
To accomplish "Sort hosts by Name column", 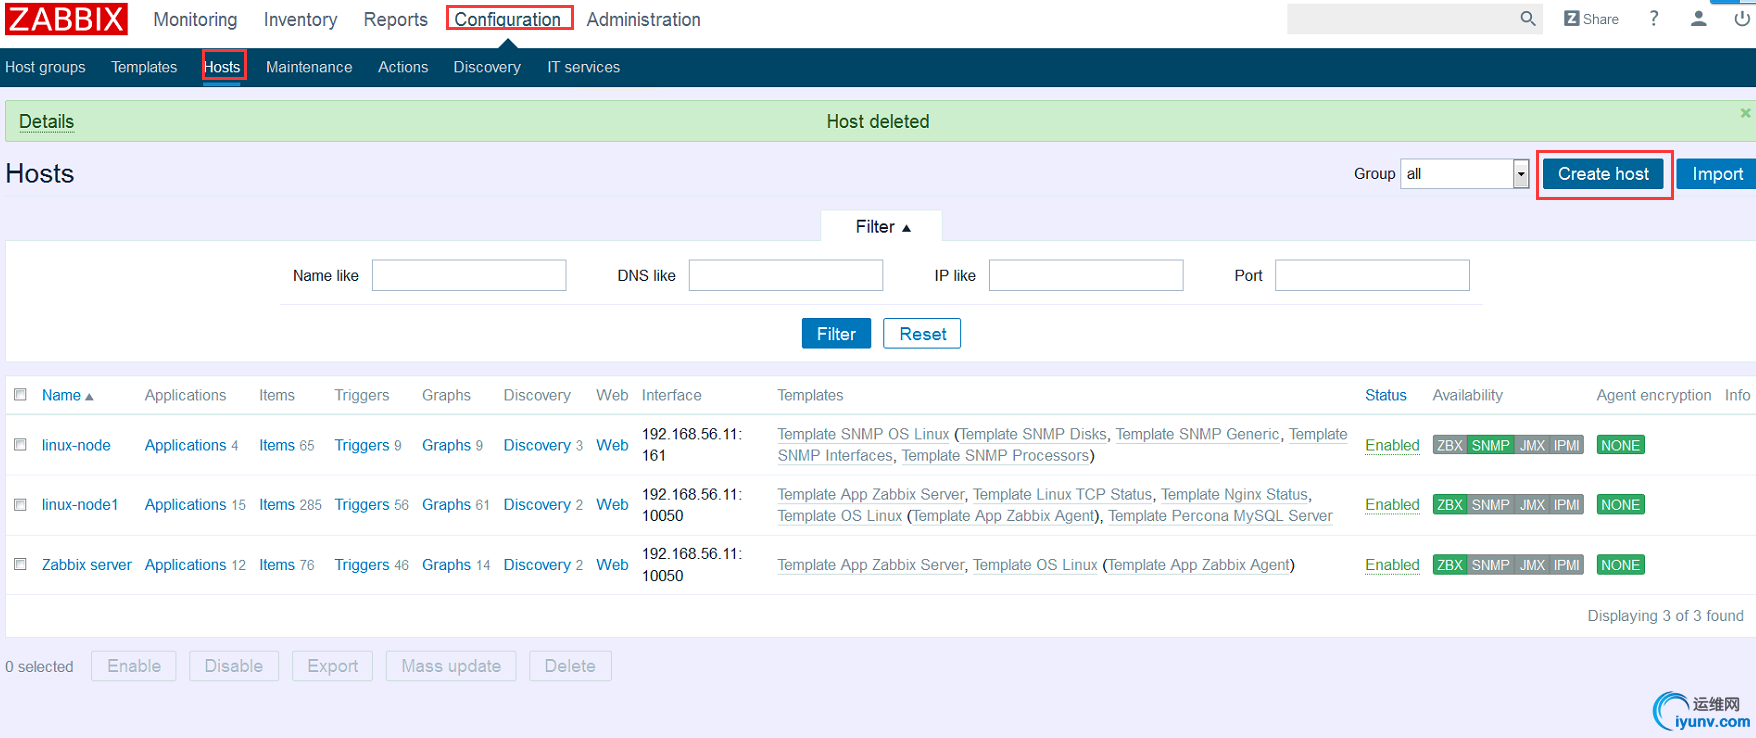I will click(67, 395).
